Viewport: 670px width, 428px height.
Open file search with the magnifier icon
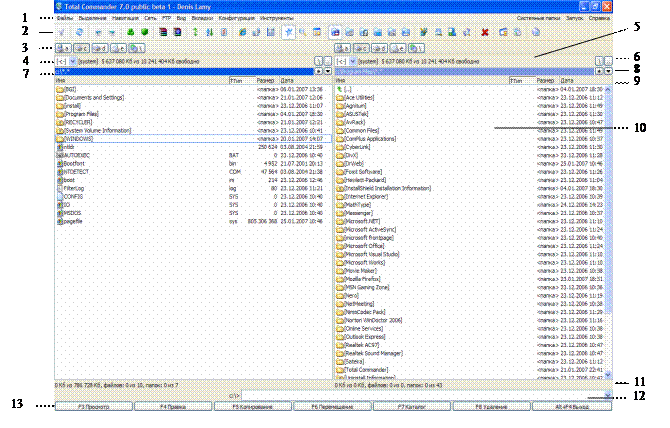point(303,32)
